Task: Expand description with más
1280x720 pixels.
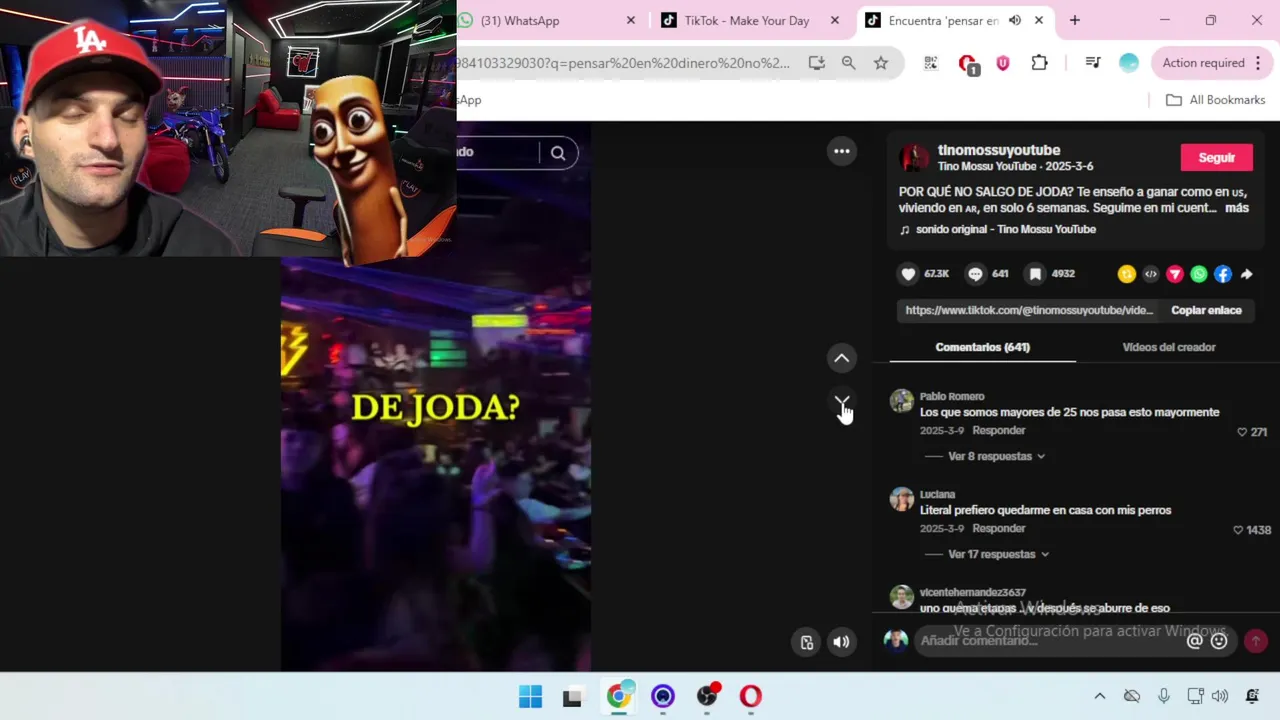Action: [x=1237, y=208]
